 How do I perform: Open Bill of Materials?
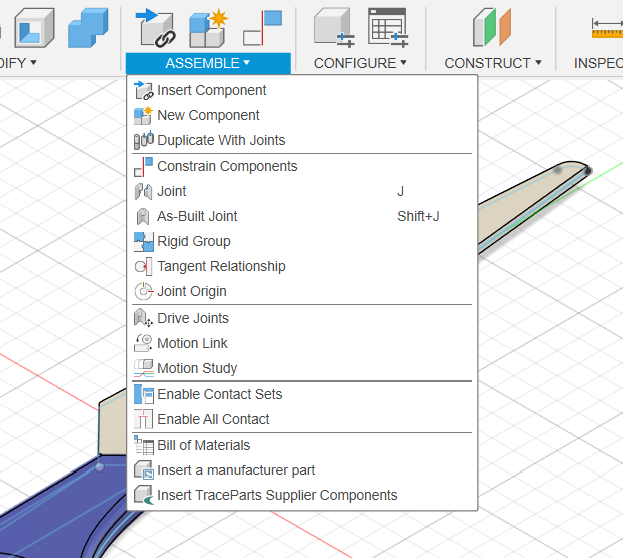click(x=203, y=445)
